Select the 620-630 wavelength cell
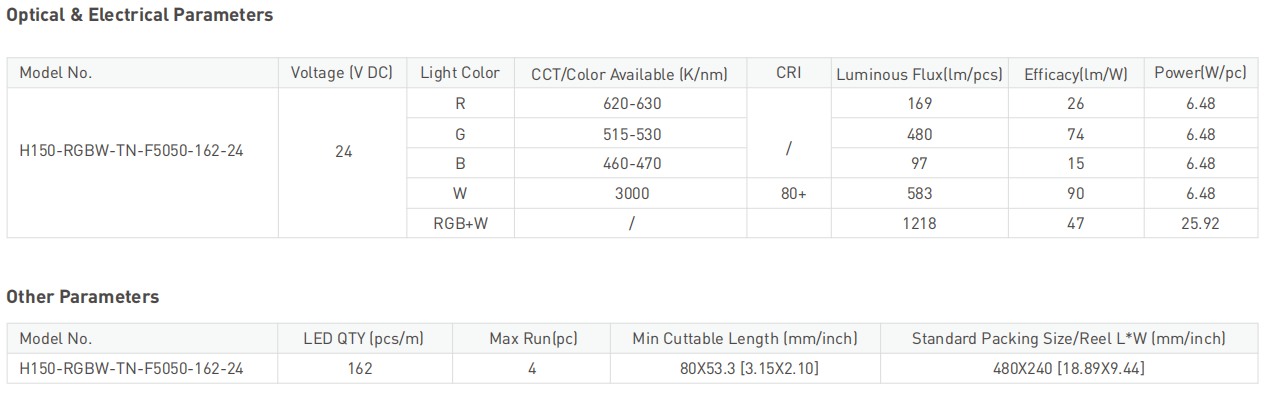This screenshot has width=1267, height=403. 632,103
